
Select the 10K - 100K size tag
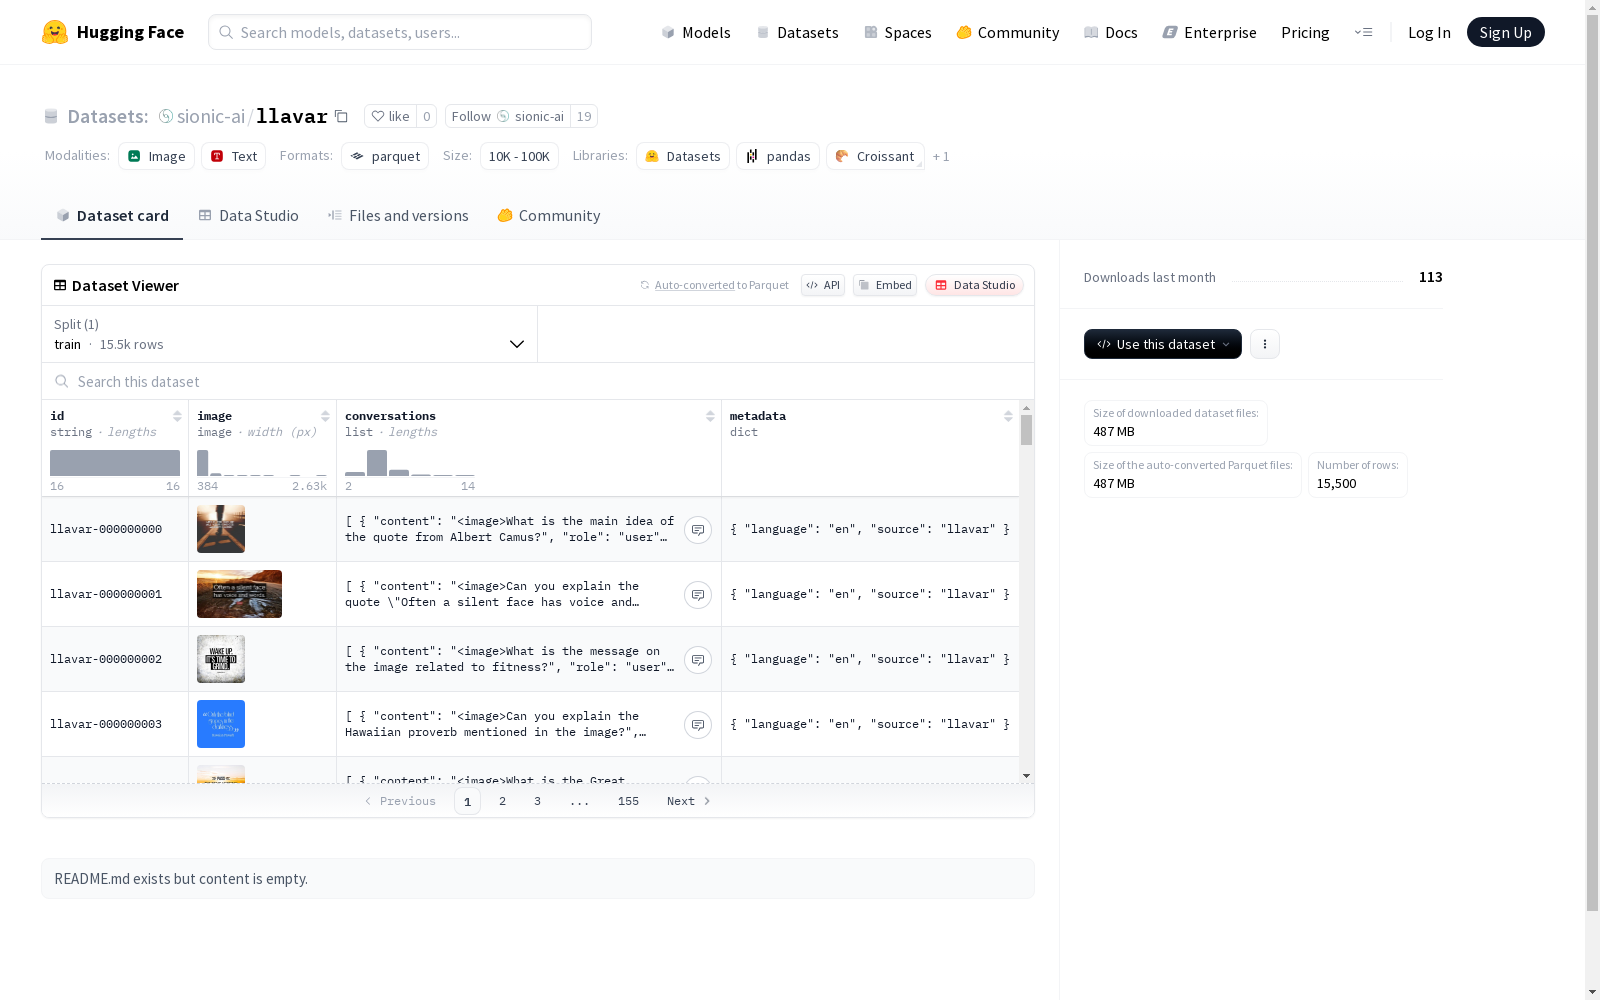[519, 156]
